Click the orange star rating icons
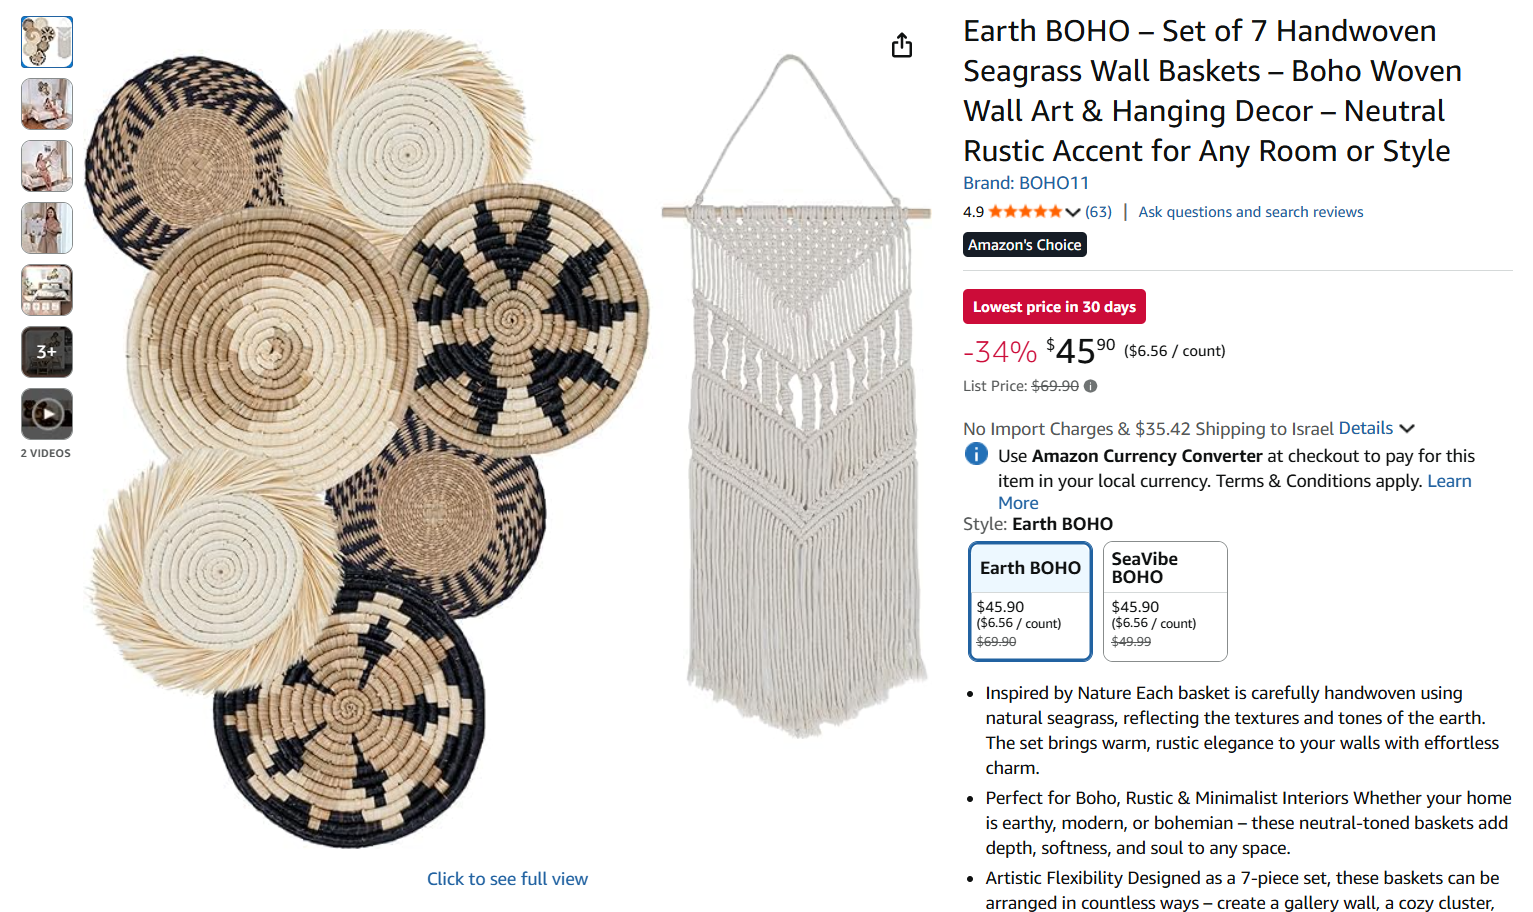Viewport: 1533px width, 912px height. pos(1025,212)
